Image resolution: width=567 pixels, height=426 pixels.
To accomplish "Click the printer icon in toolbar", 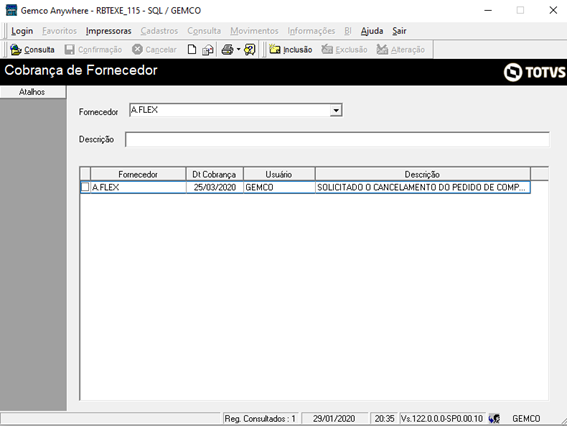I will [227, 50].
